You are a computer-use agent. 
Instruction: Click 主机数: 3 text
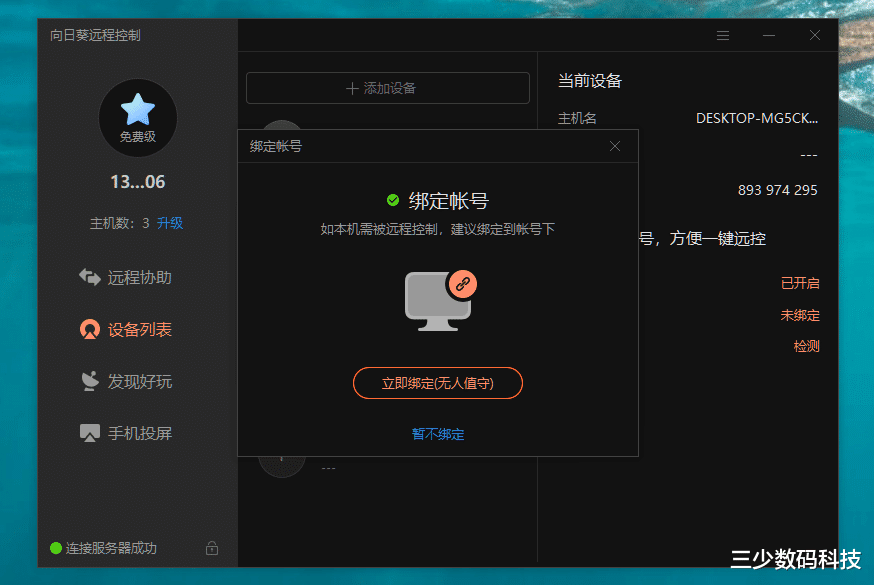pyautogui.click(x=119, y=223)
